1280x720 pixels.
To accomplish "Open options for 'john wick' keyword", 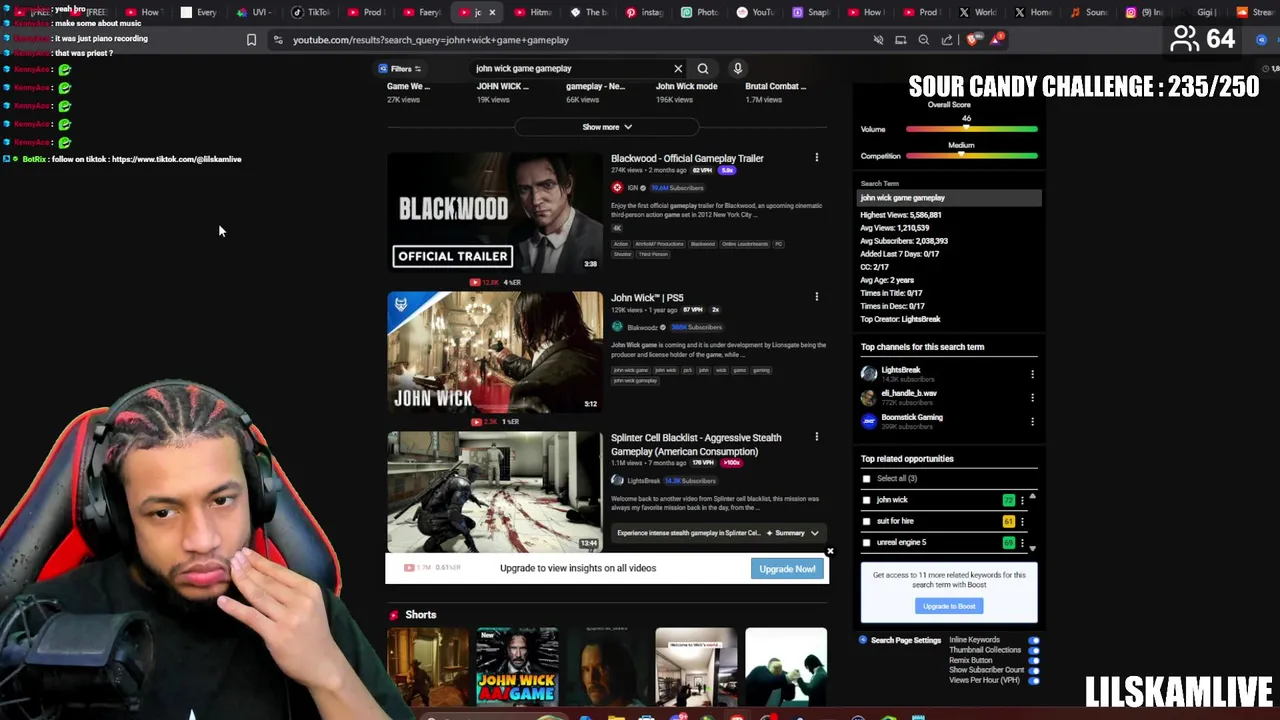I will (x=1022, y=500).
